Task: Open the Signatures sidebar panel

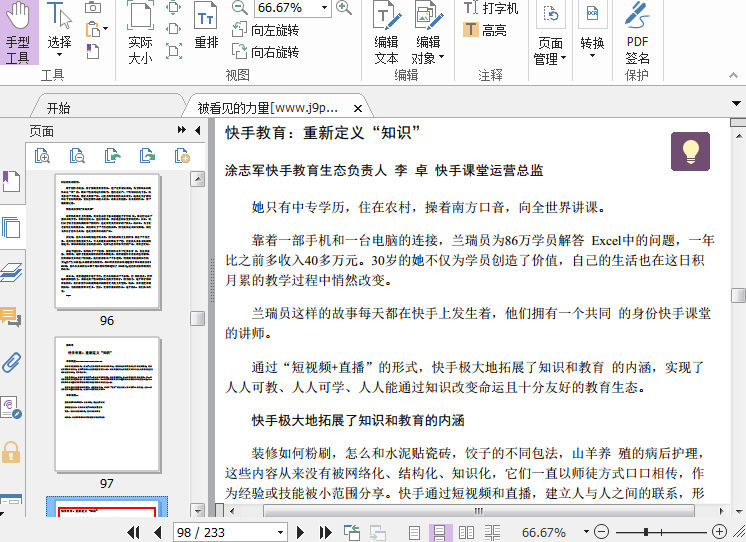Action: (11, 407)
